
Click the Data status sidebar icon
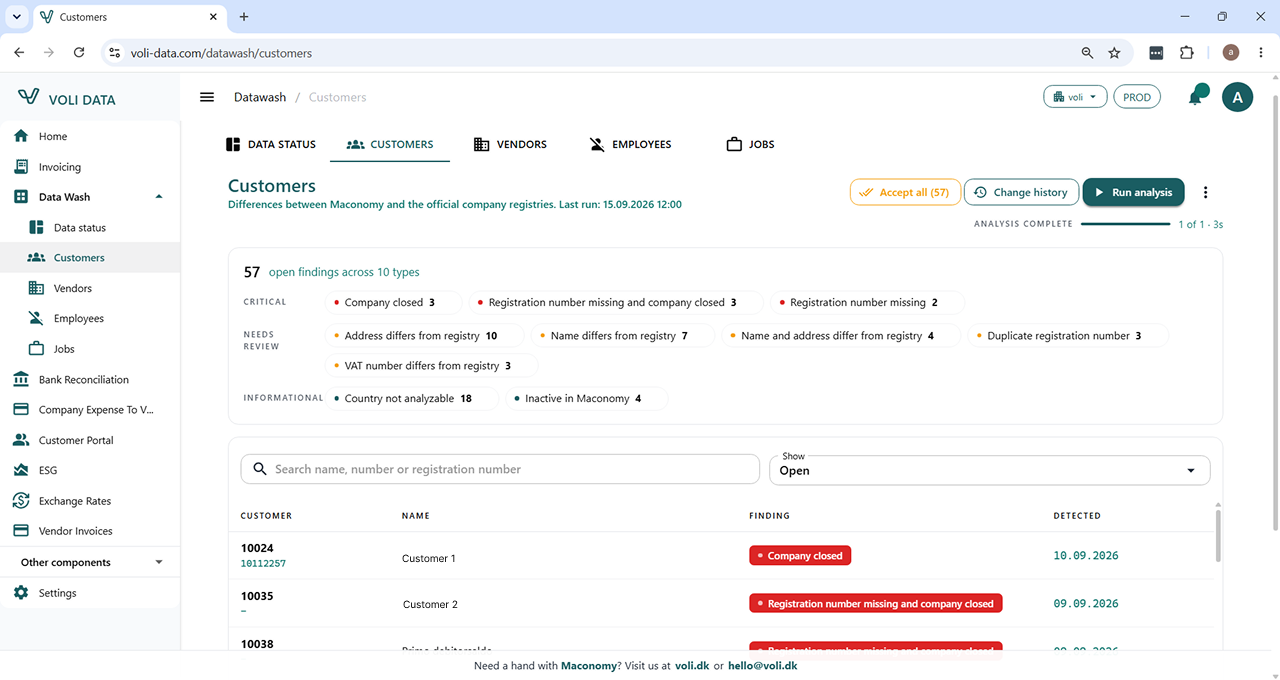click(x=36, y=228)
